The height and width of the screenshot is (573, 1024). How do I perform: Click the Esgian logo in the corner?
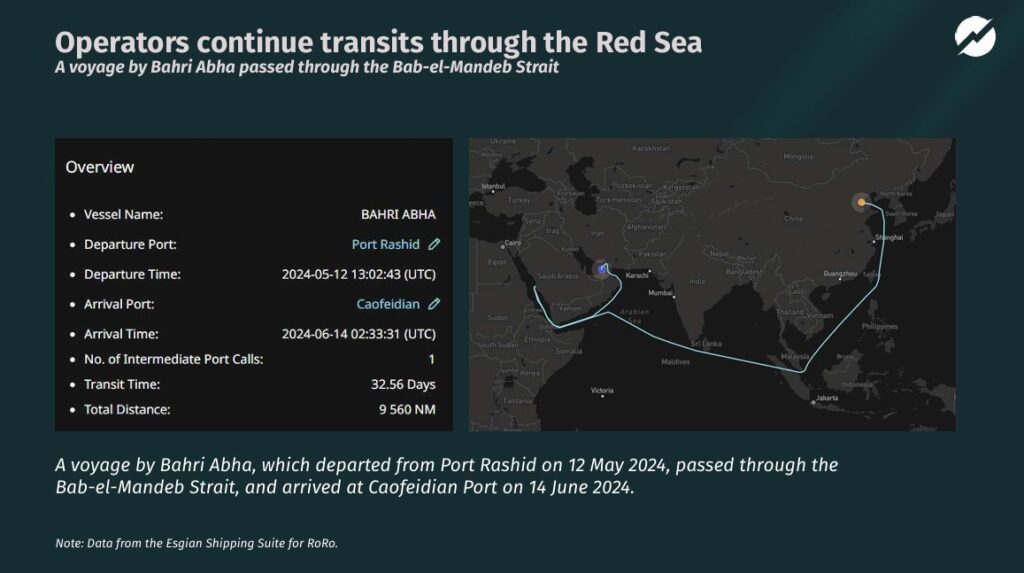[974, 39]
